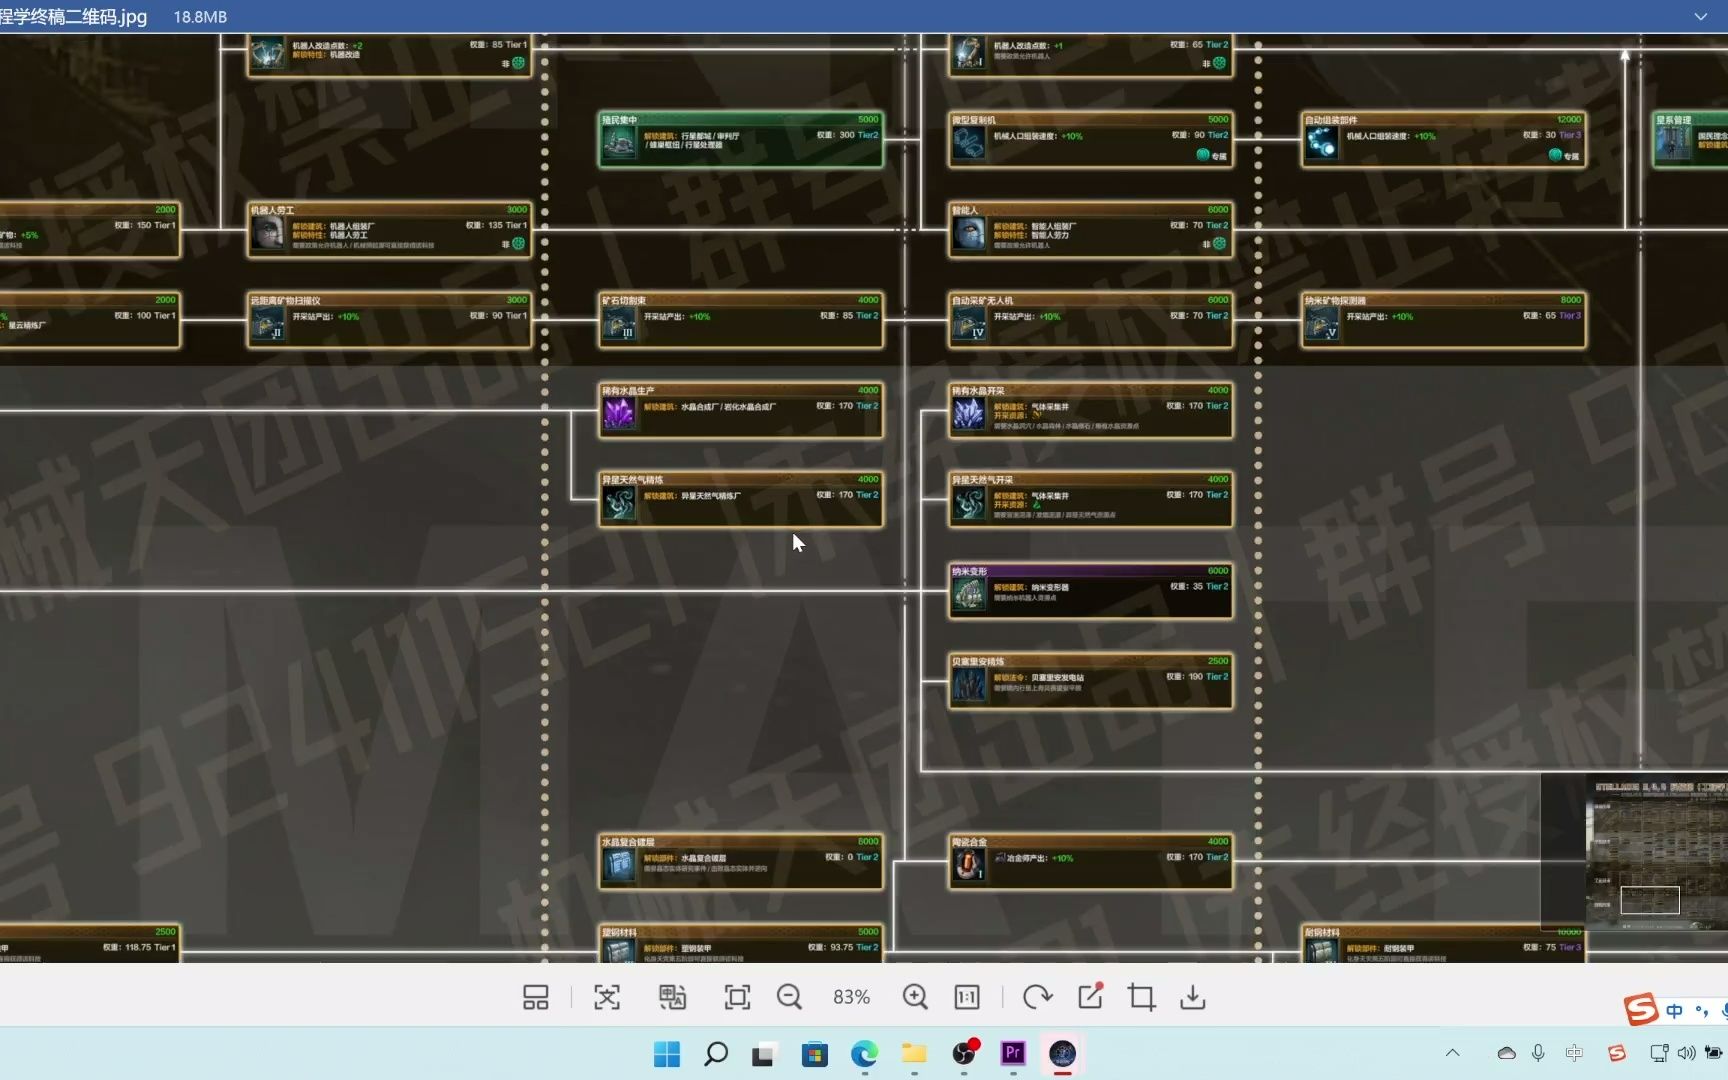
Task: Click the 矿石切割束 tier III icon
Action: click(618, 324)
